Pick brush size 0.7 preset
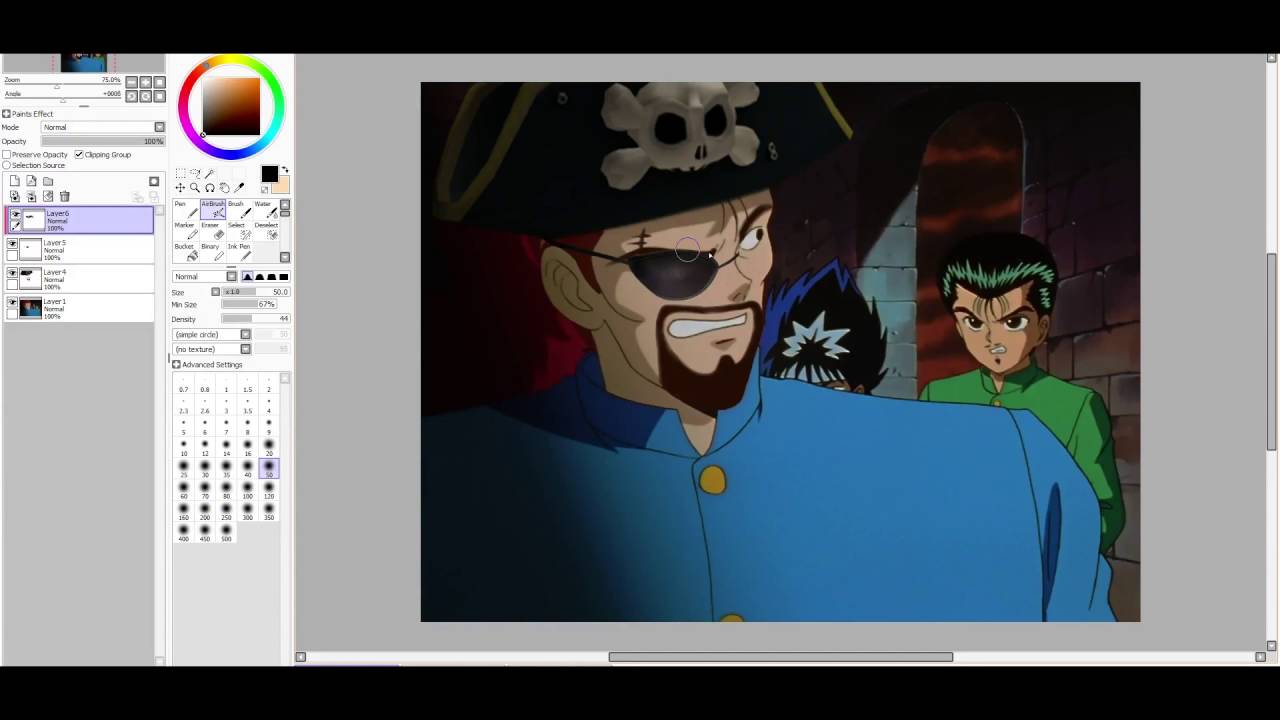Screen dimensions: 1280x720 [183, 386]
